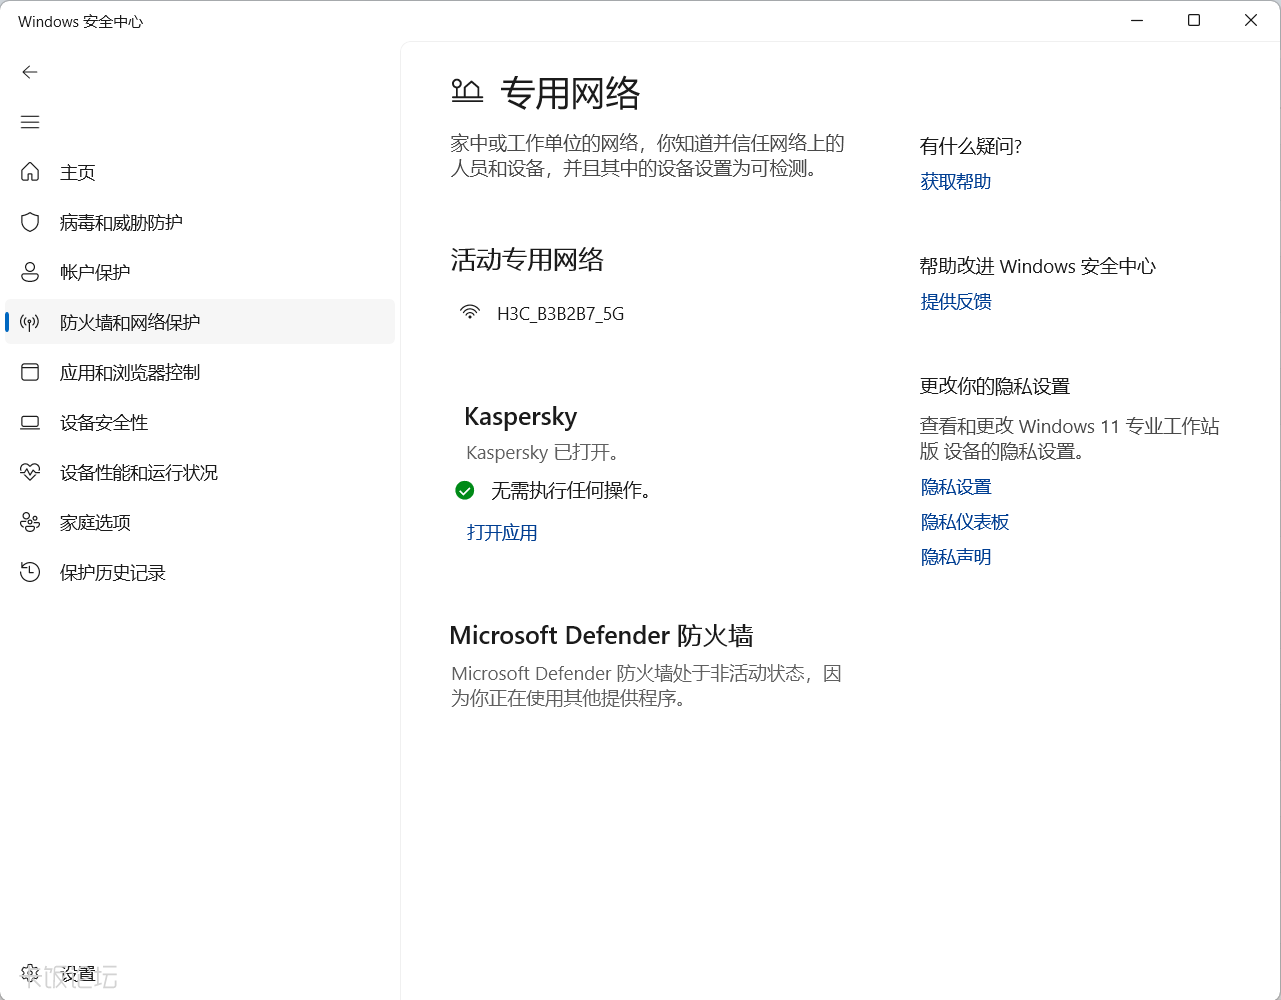Select 家庭选项 in the sidebar

pyautogui.click(x=200, y=522)
